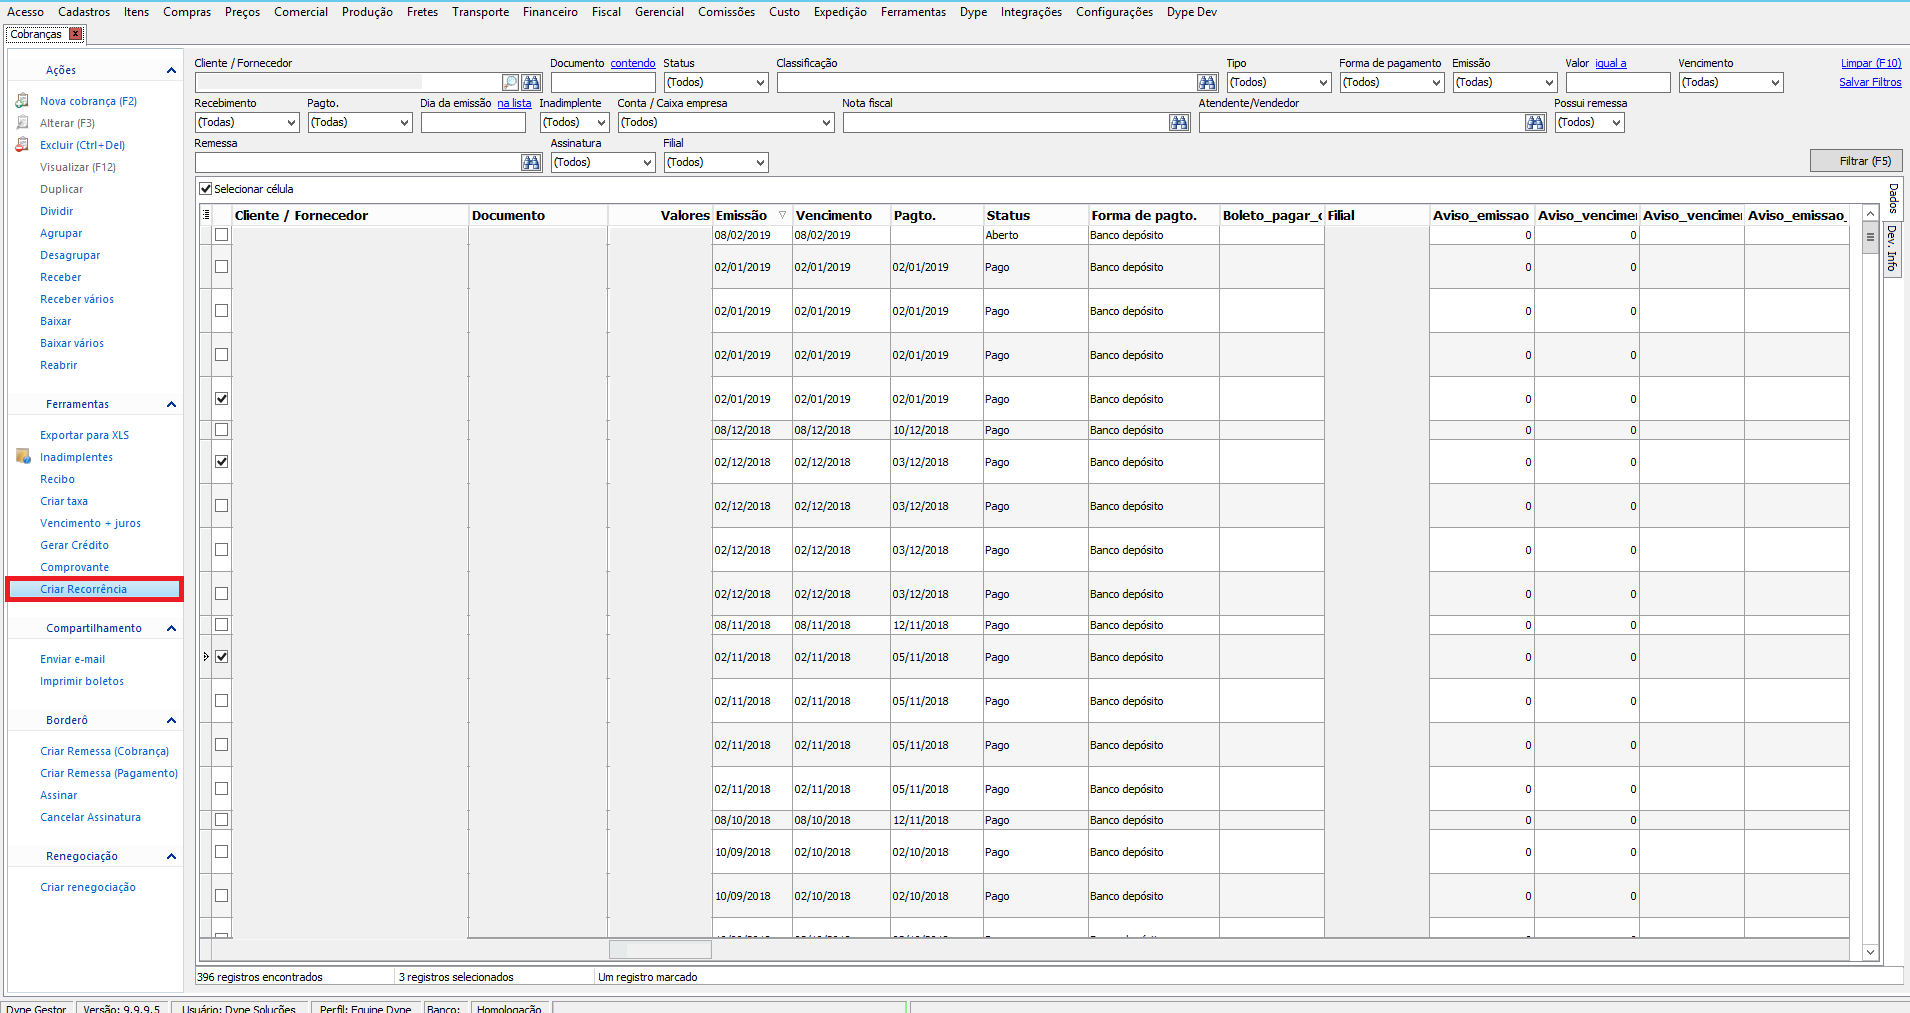Collapse the Ações panel section
This screenshot has width=1910, height=1013.
[x=171, y=70]
